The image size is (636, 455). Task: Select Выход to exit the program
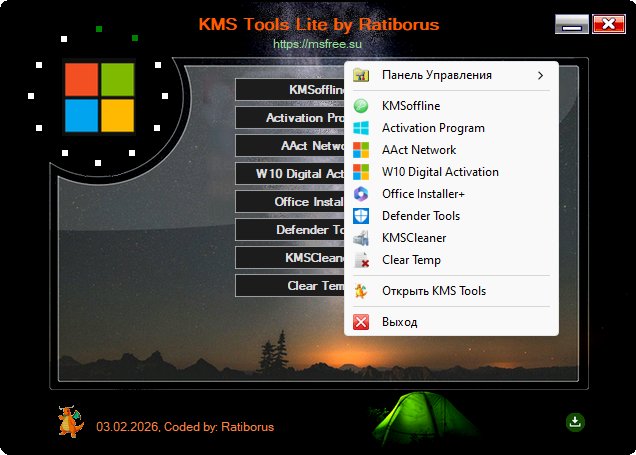click(x=400, y=322)
